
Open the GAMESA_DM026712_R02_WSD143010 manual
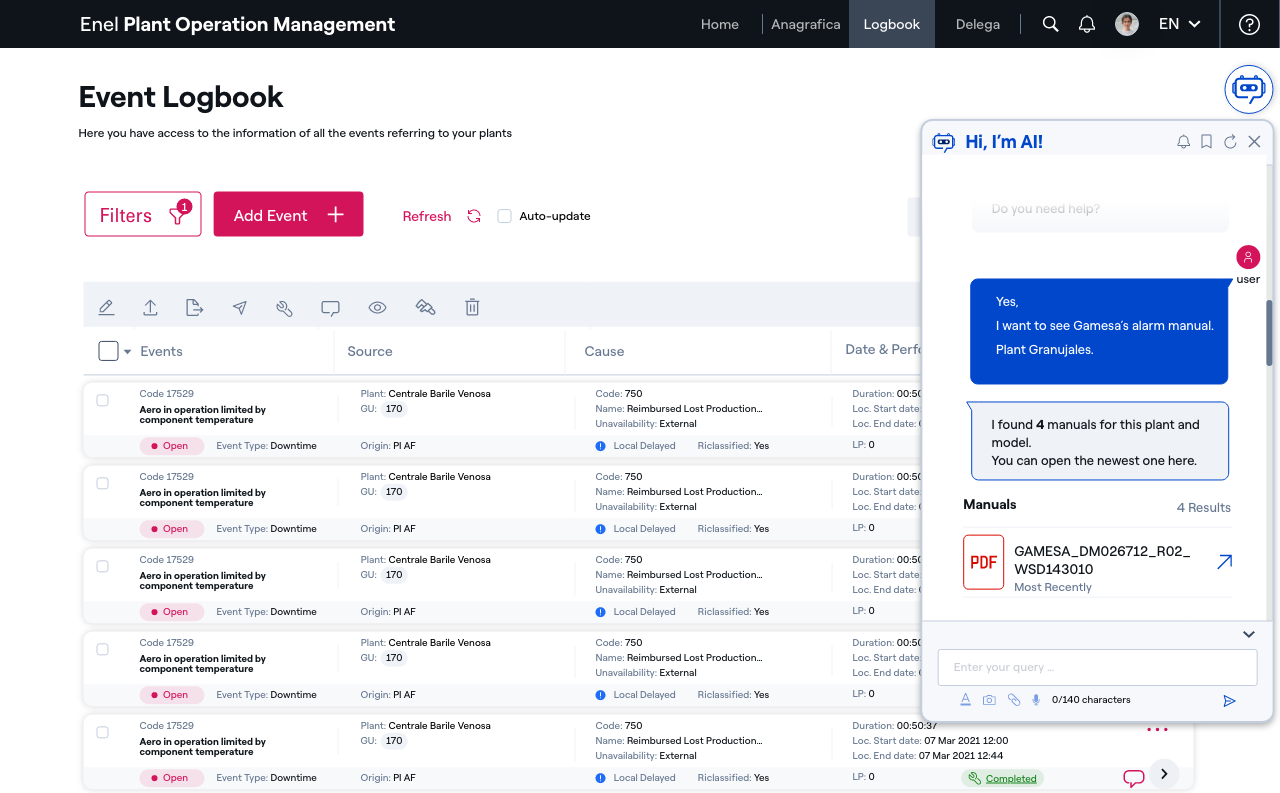click(x=1102, y=560)
